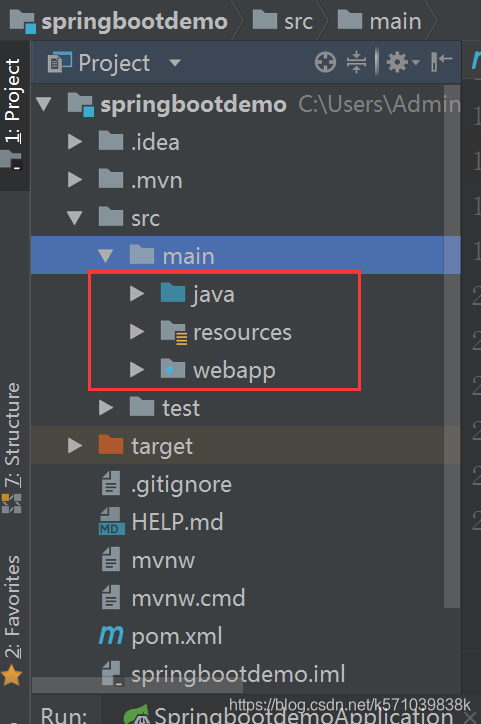Screen dimensions: 481x724
Task: Click the webapp folder icon with blue dot
Action: [173, 368]
